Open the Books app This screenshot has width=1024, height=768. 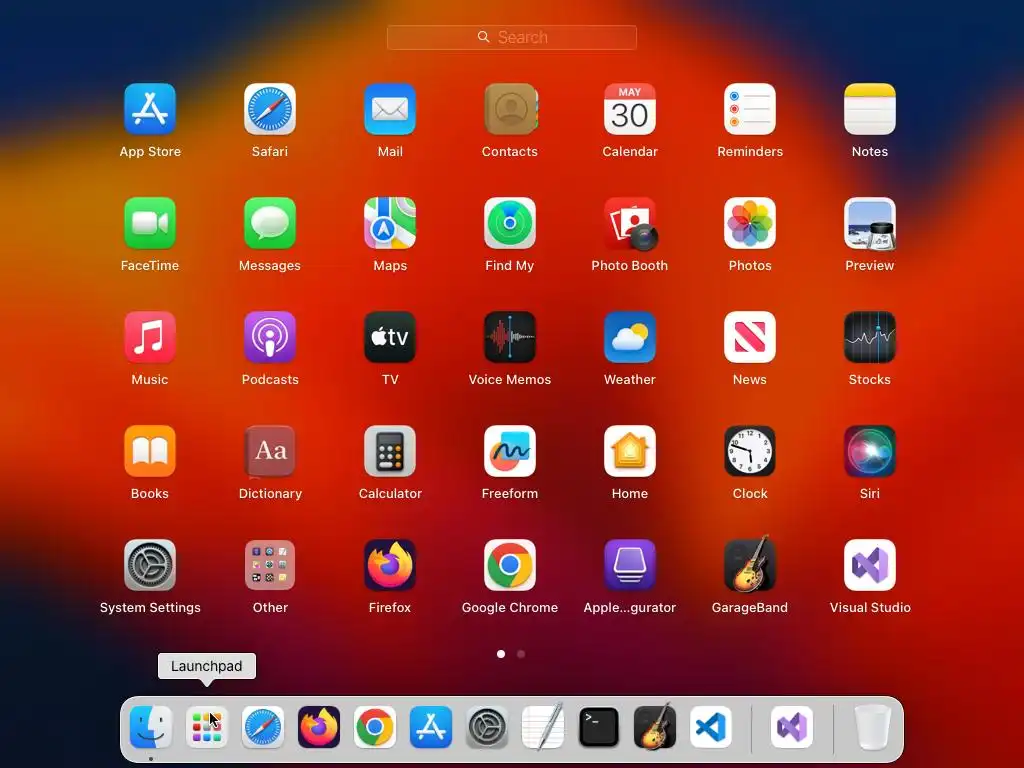(x=150, y=451)
